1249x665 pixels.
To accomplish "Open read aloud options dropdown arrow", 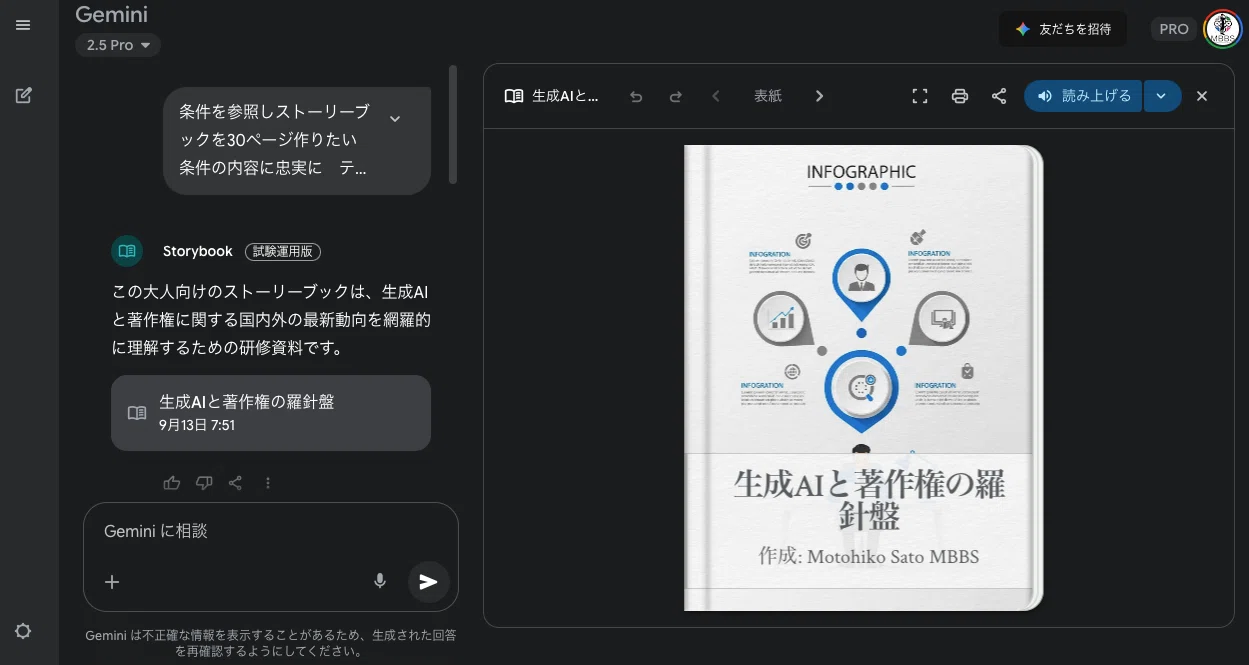I will (1162, 96).
